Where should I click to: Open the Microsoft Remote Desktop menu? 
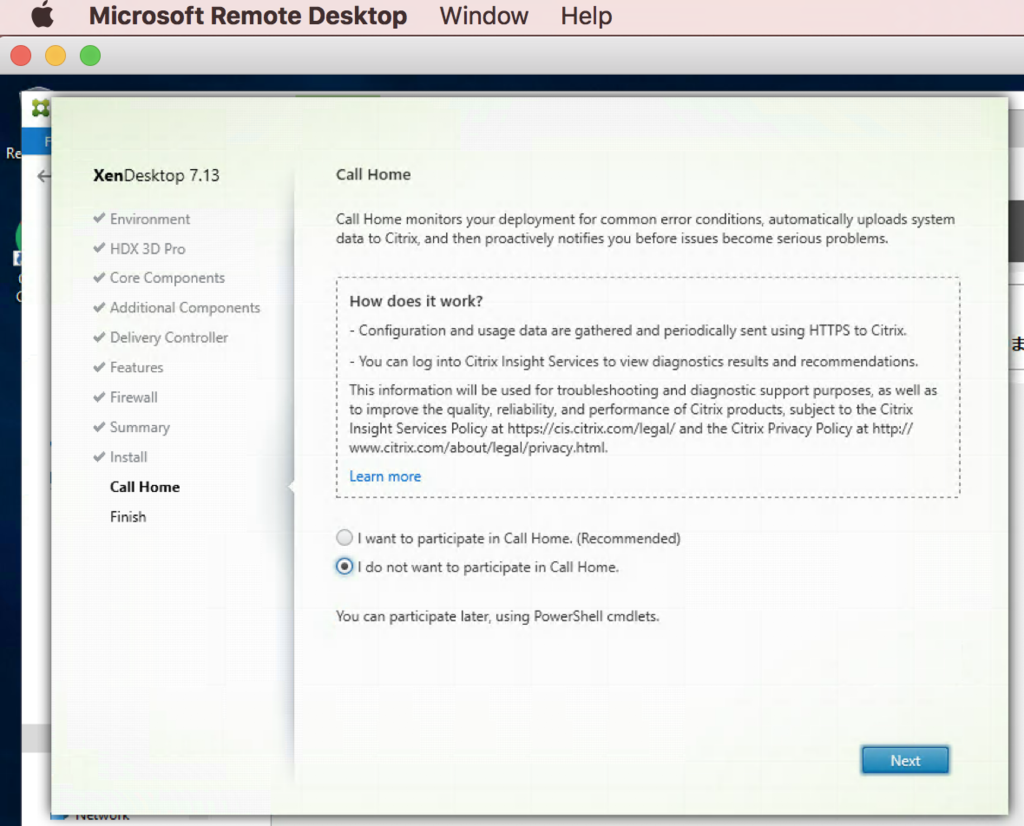[248, 15]
